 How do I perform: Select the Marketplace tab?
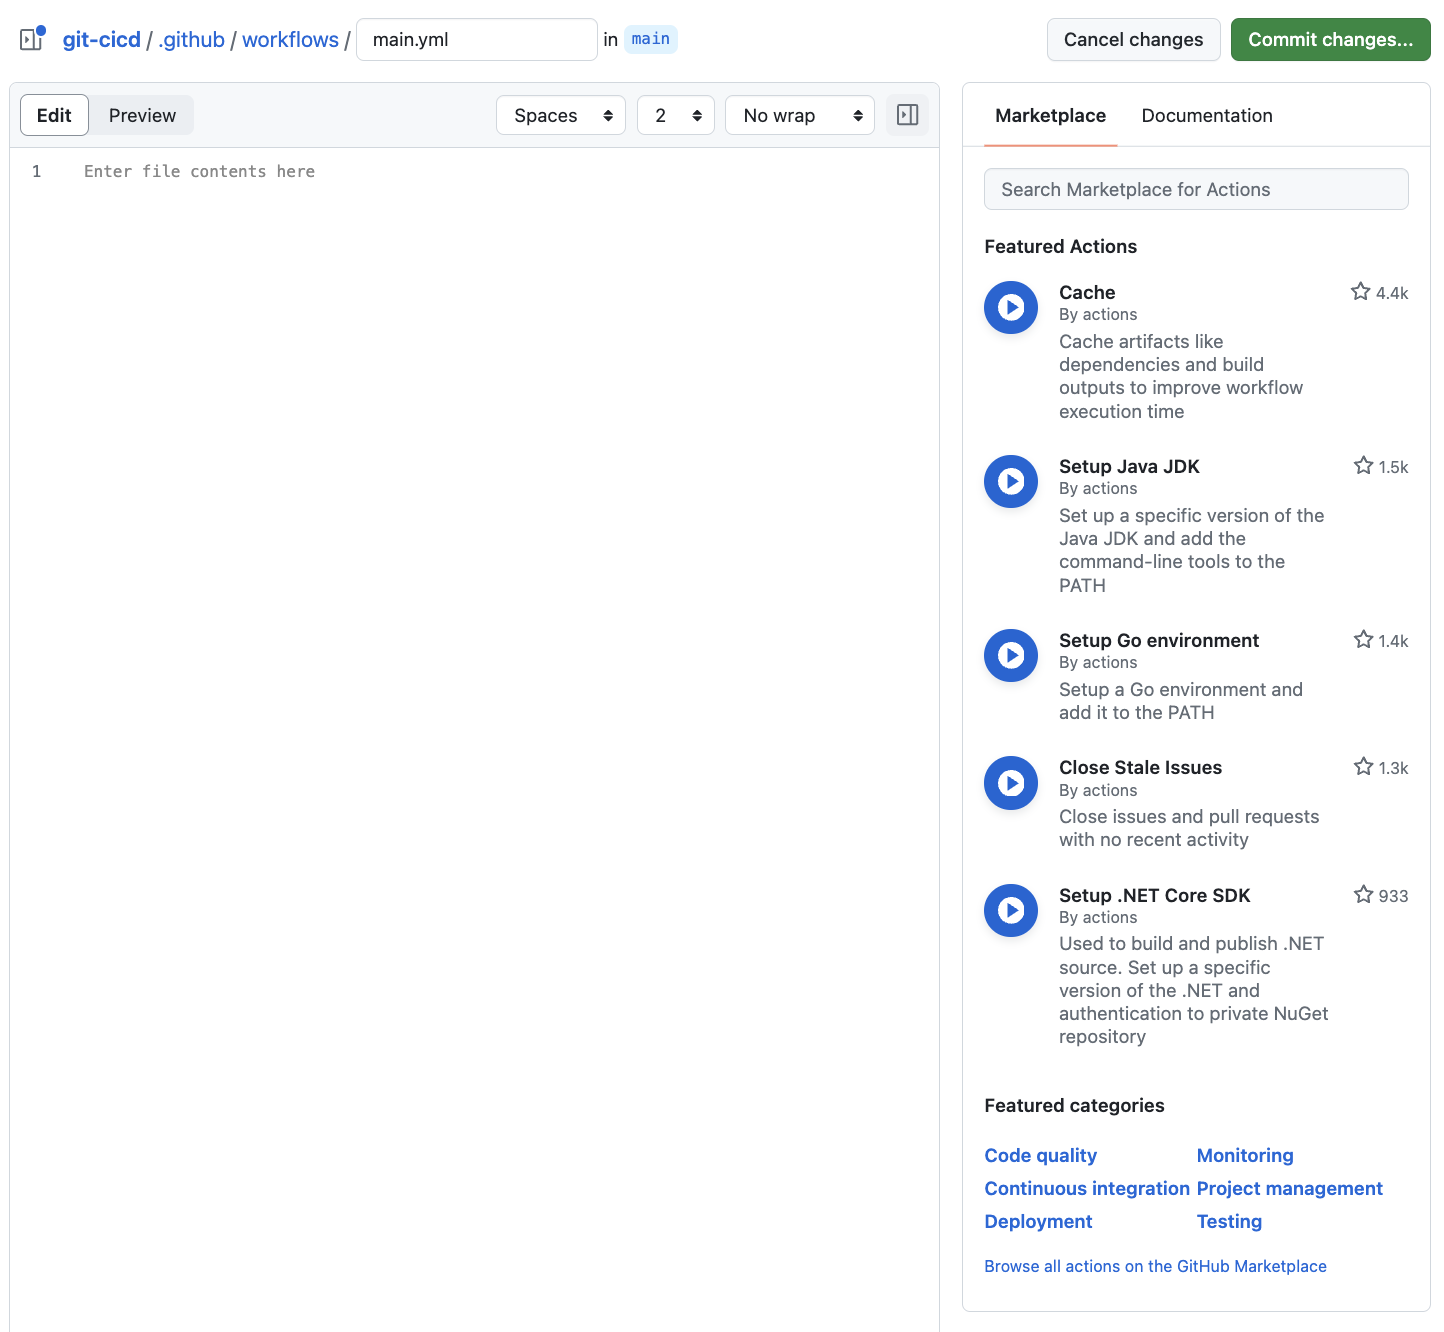click(1050, 115)
